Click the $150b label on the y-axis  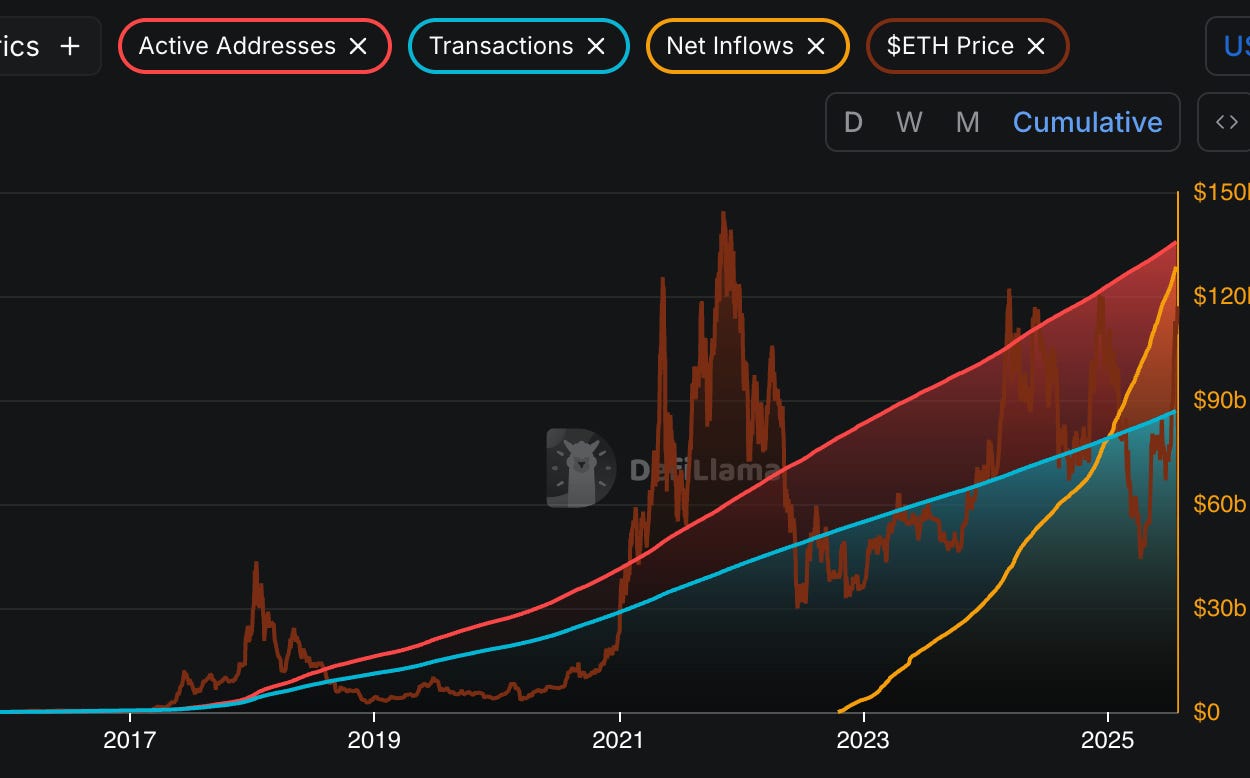(x=1218, y=192)
